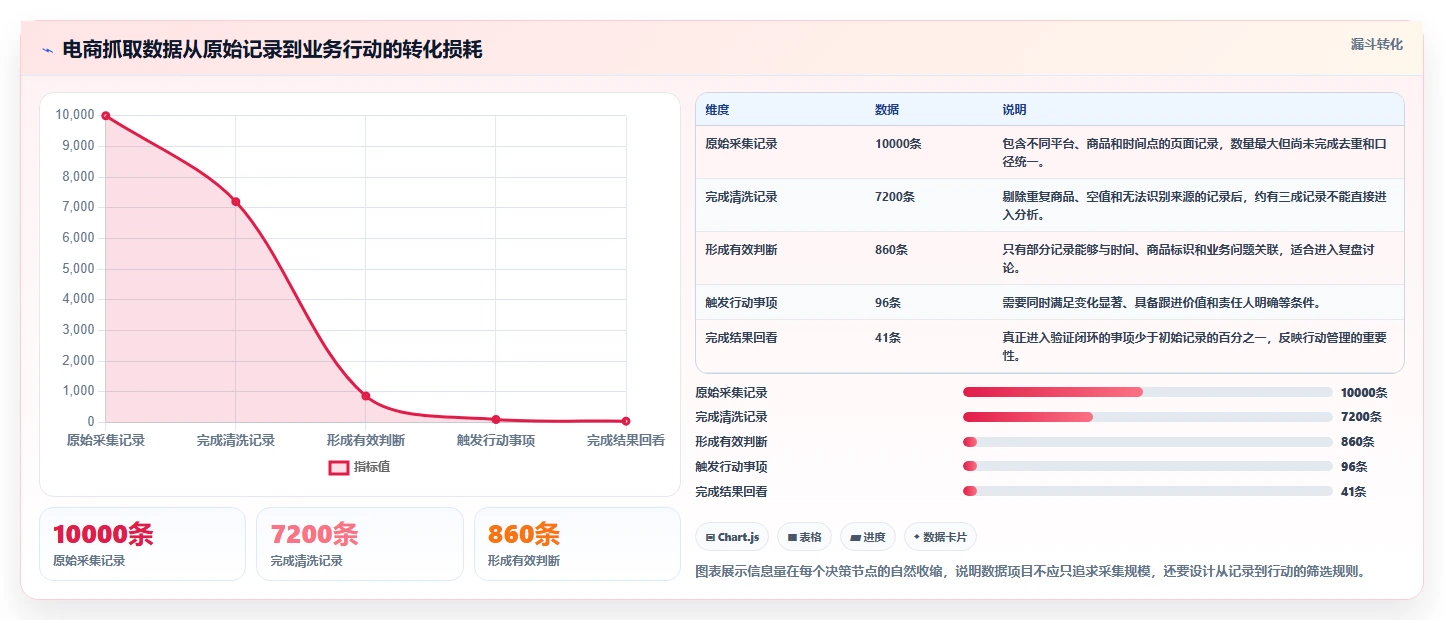This screenshot has height=620, width=1444.
Task: Click the 漏斗转化 label at top right
Action: click(x=1377, y=45)
